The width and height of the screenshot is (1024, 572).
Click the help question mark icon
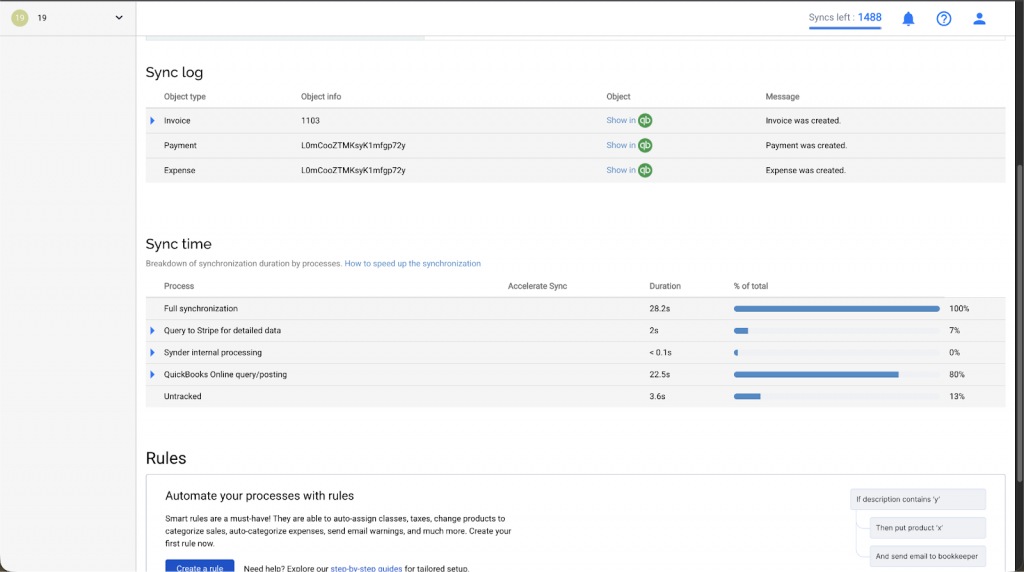(x=943, y=18)
